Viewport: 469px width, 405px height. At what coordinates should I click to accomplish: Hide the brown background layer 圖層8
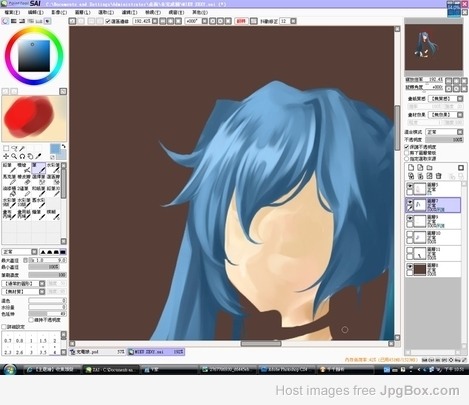point(410,266)
